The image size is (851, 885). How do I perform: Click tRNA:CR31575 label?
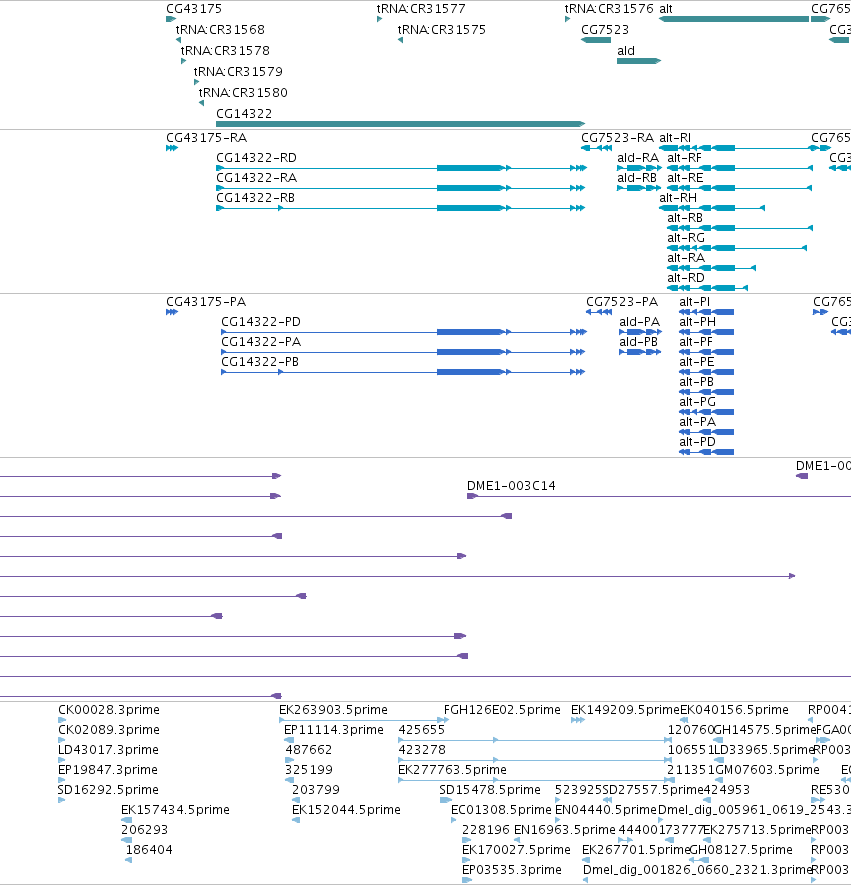click(442, 29)
